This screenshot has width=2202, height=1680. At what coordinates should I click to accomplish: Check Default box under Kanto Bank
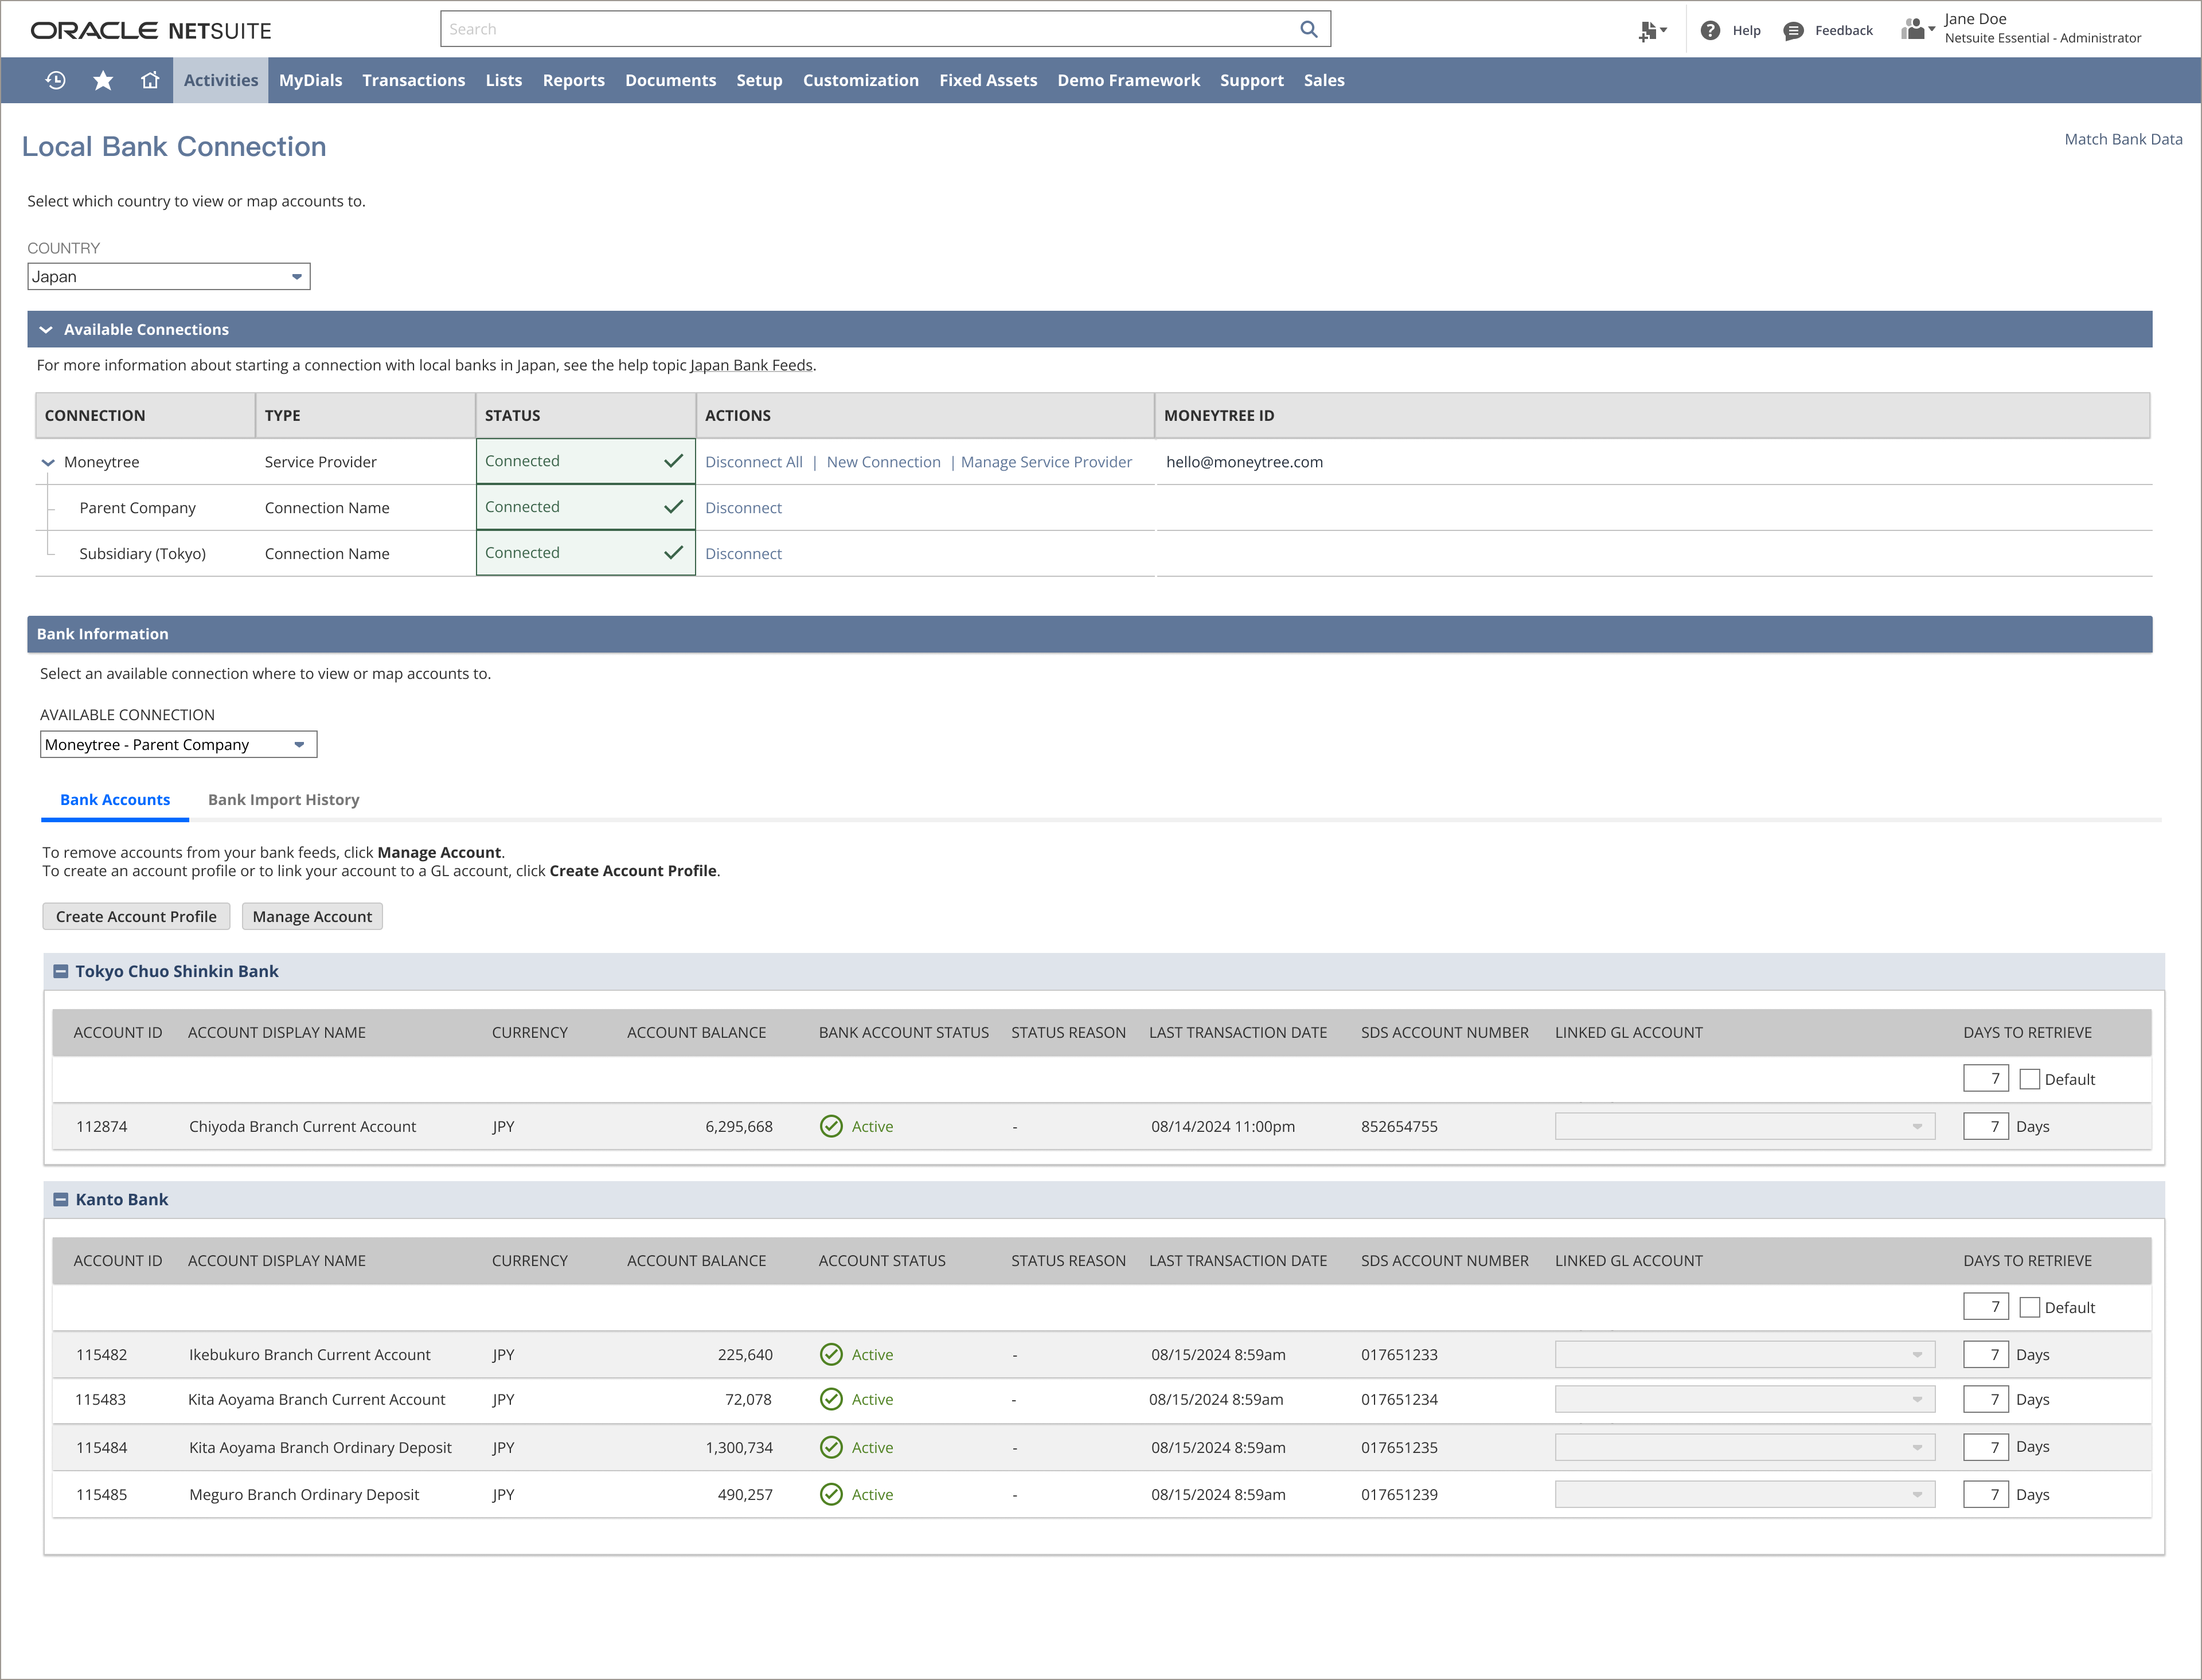coord(2029,1307)
